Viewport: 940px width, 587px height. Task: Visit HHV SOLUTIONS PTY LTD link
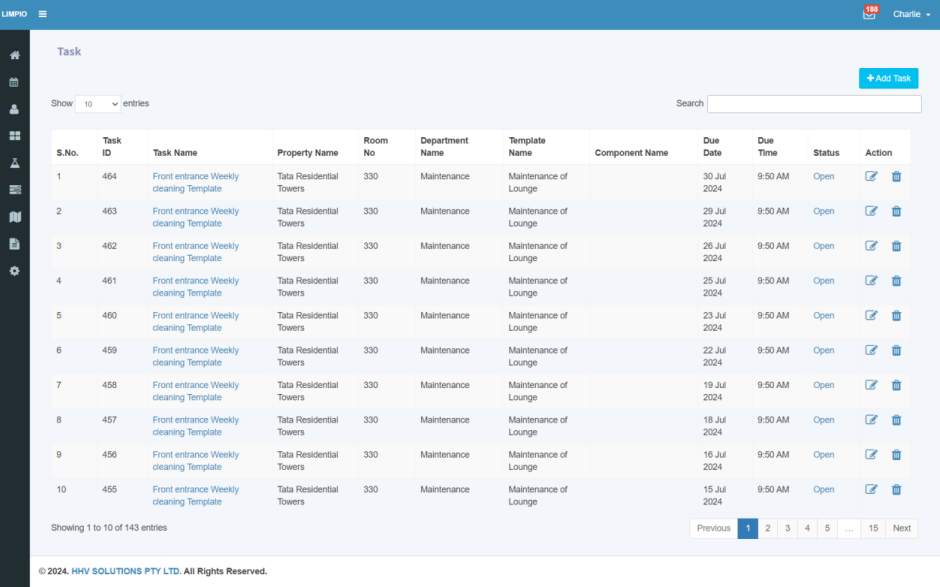(x=126, y=571)
